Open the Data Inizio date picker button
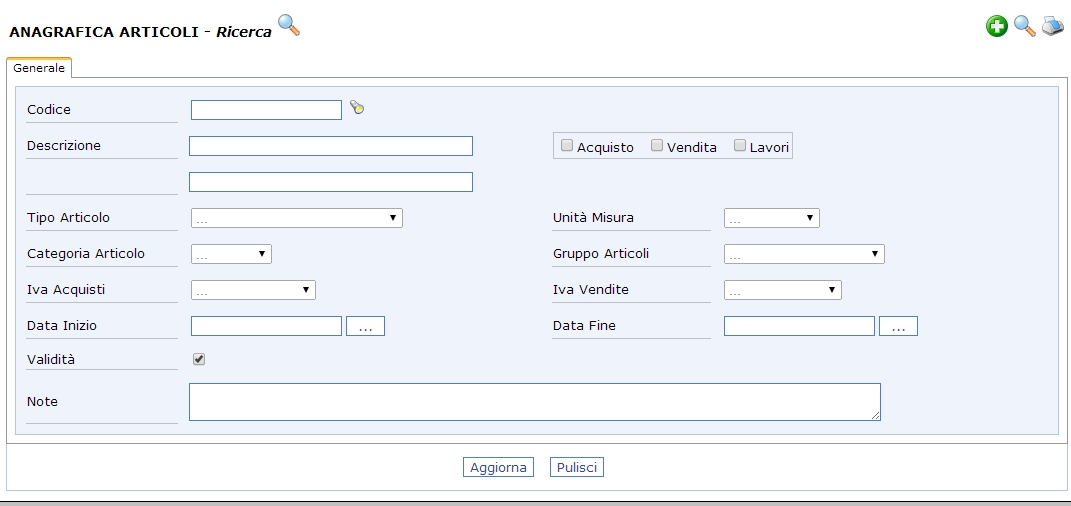The width and height of the screenshot is (1071, 506). 365,326
